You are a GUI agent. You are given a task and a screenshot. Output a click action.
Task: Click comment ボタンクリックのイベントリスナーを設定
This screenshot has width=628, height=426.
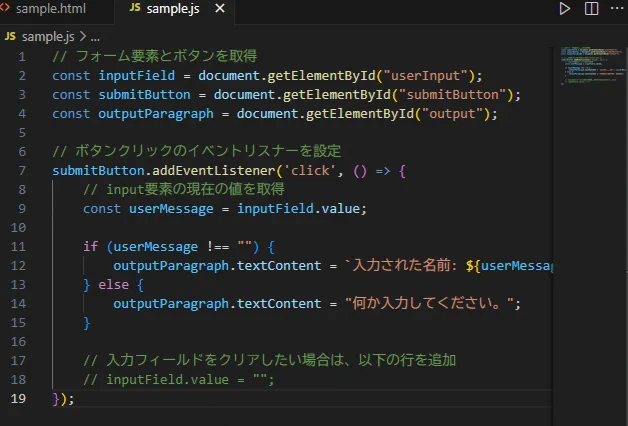[x=197, y=151]
